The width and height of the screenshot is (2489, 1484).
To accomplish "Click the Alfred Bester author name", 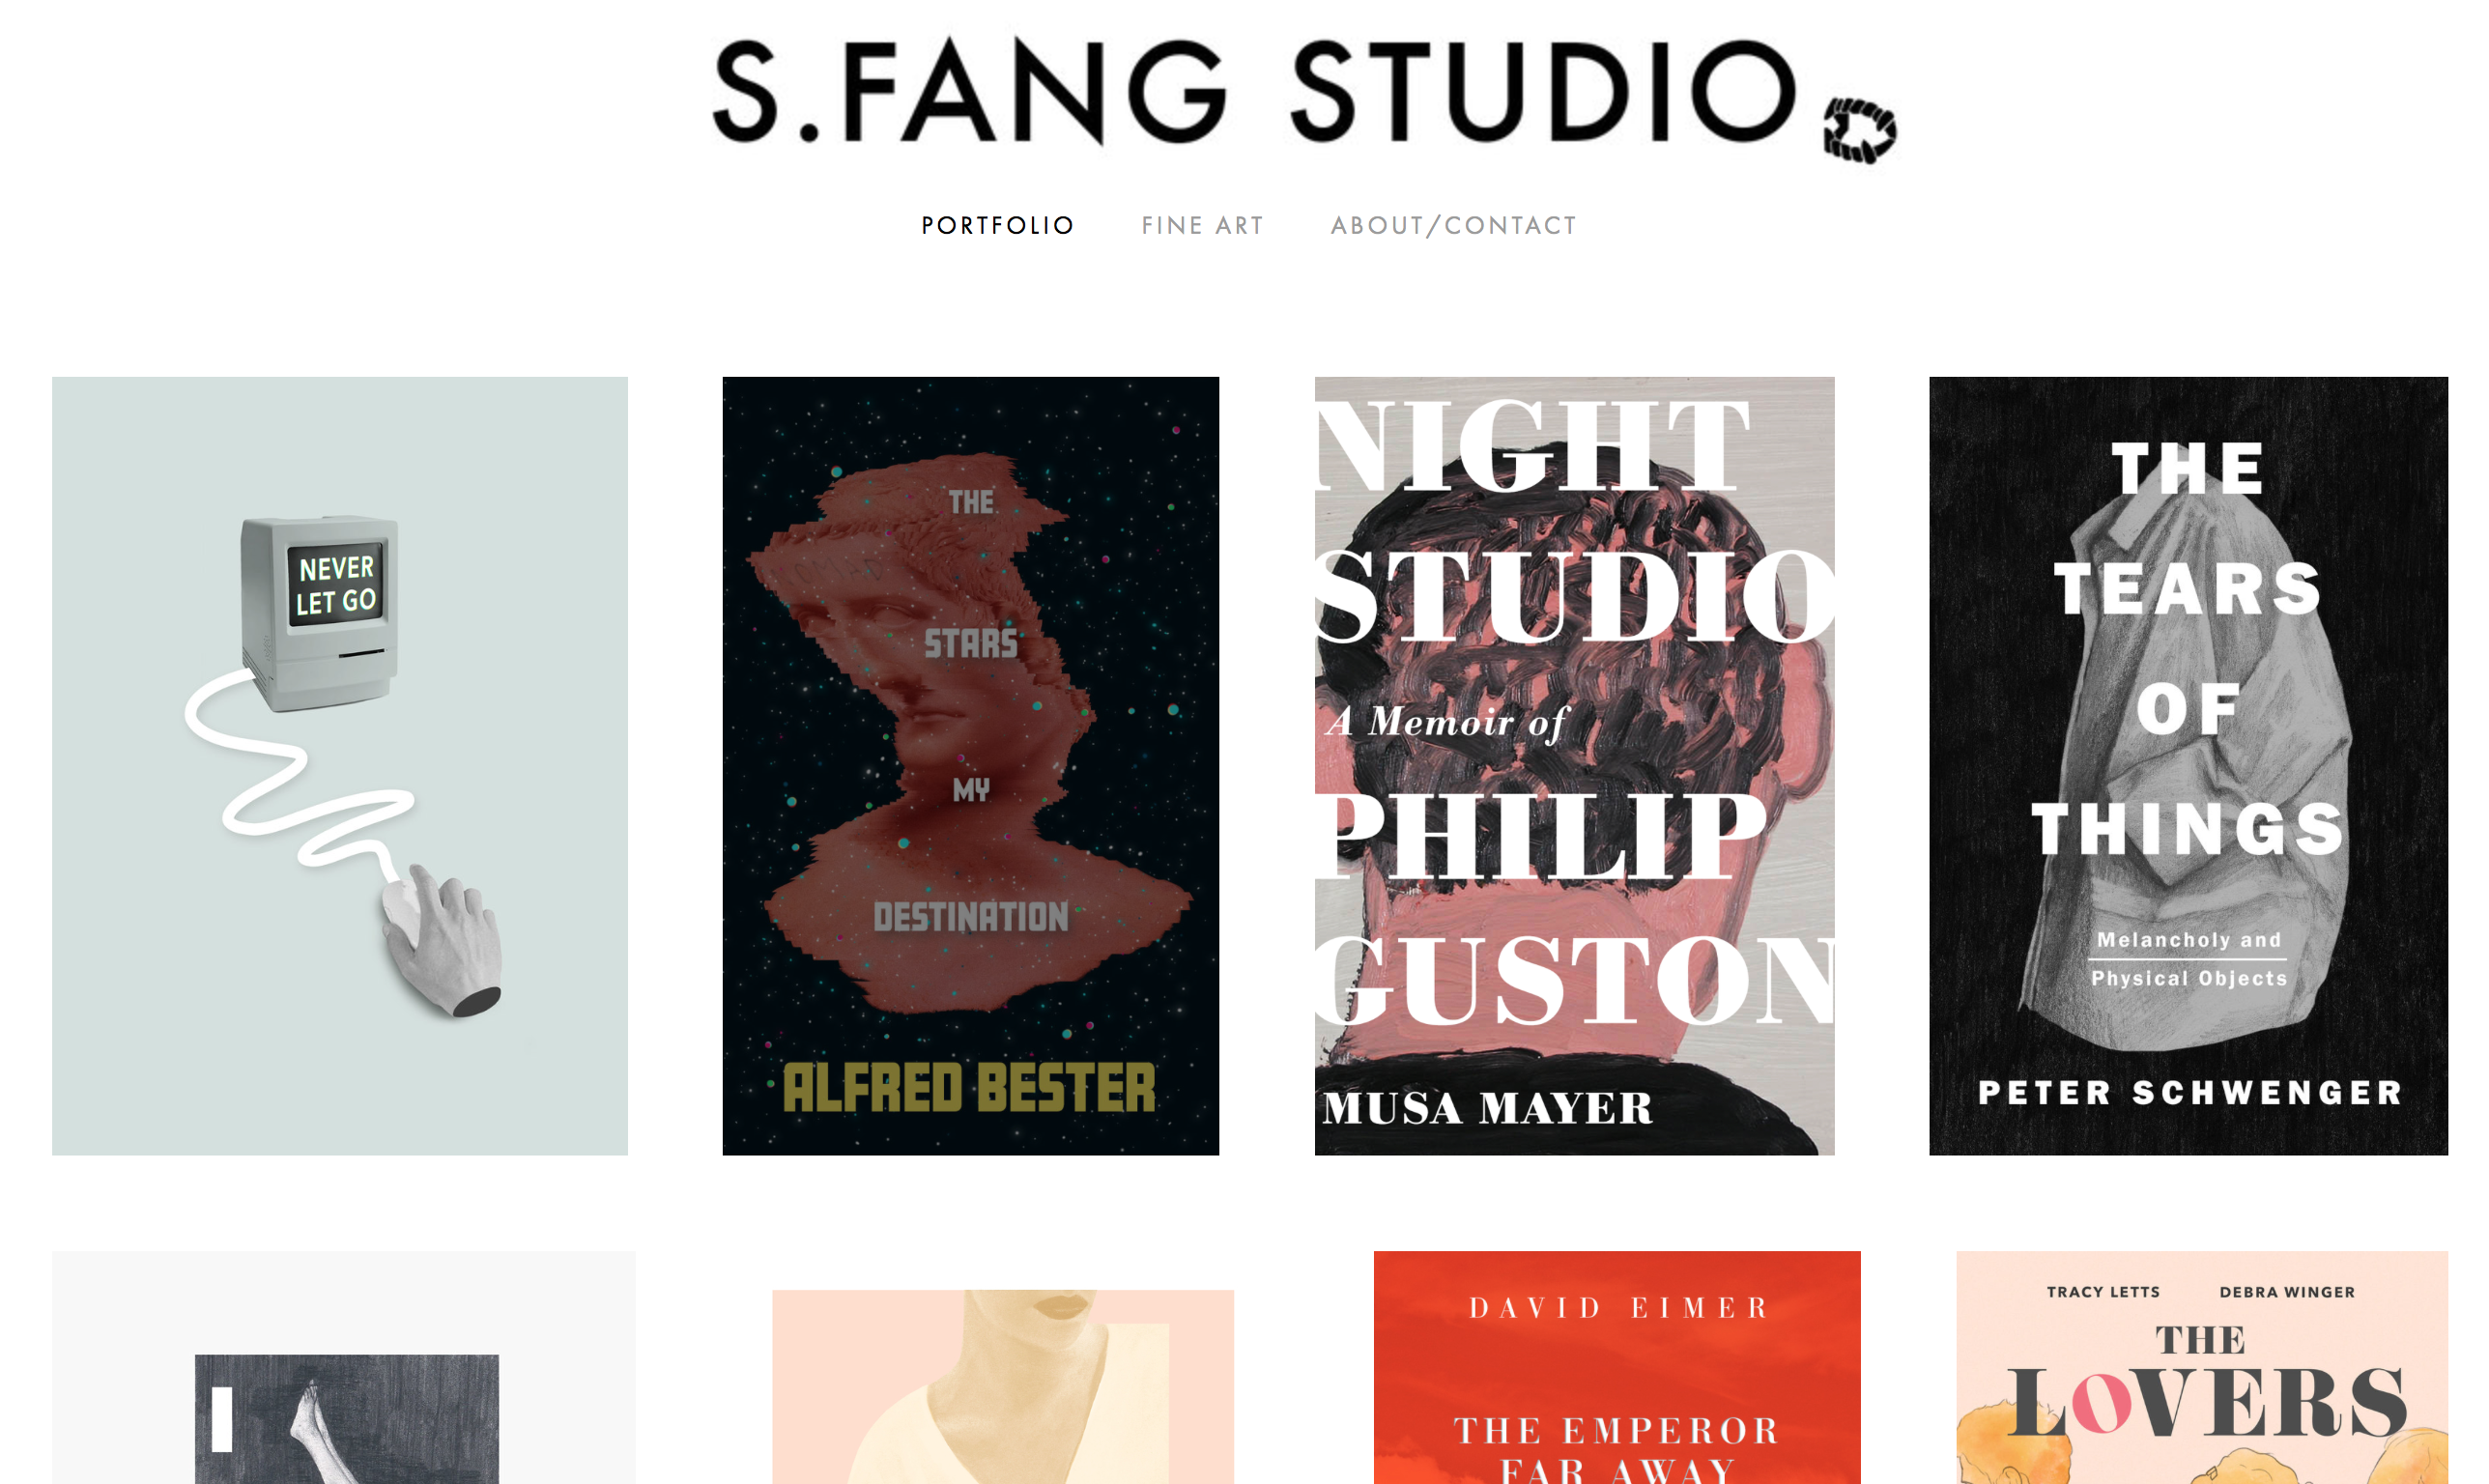I will [x=969, y=1088].
